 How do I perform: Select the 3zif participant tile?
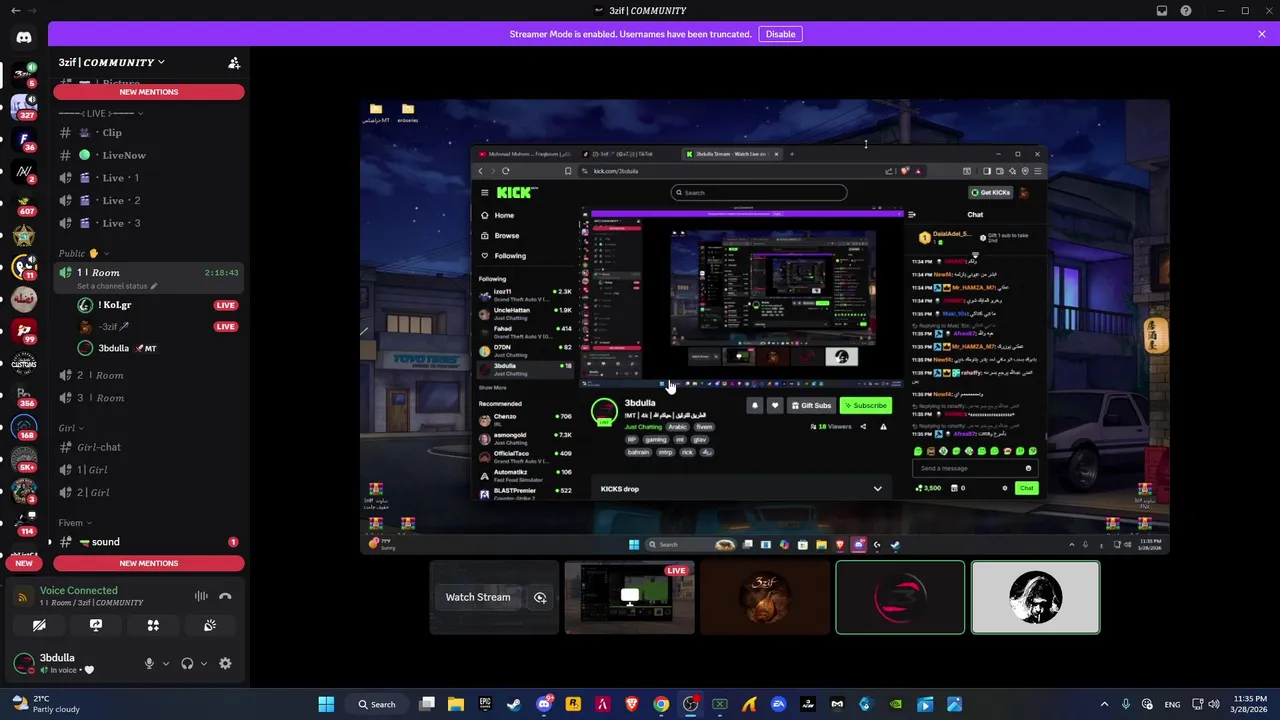(x=765, y=597)
